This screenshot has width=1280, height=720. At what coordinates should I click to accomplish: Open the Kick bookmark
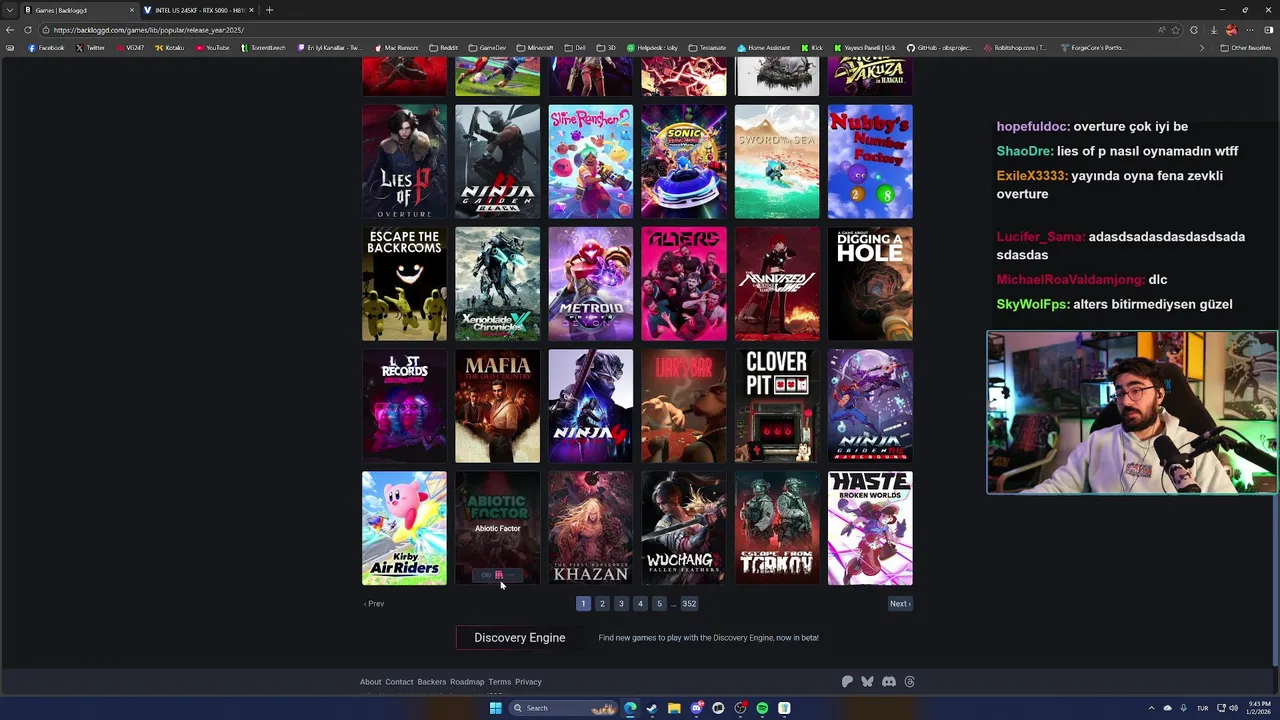[x=813, y=48]
